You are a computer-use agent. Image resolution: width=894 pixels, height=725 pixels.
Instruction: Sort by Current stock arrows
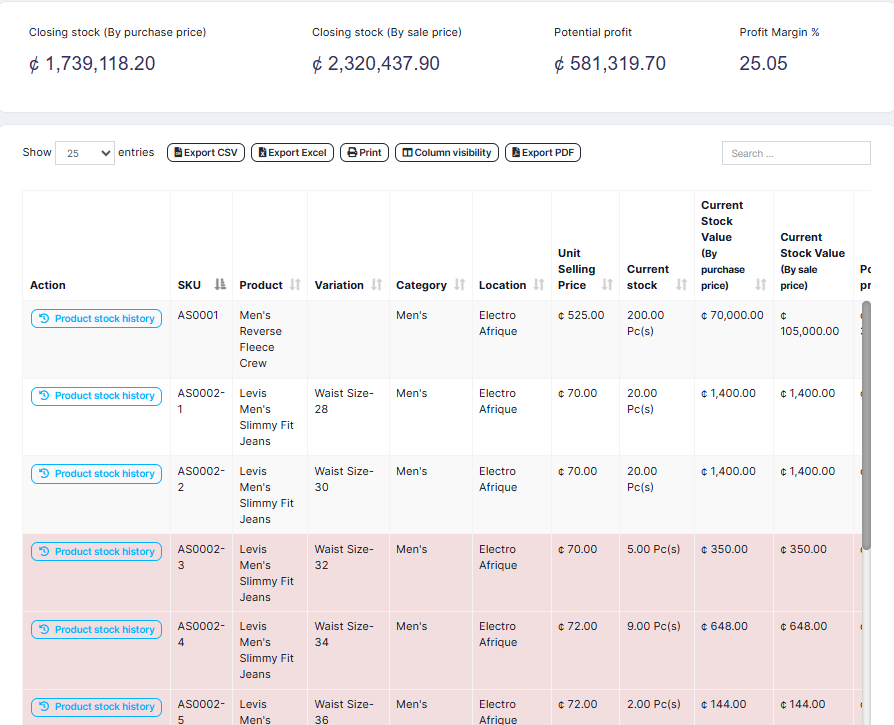(681, 284)
